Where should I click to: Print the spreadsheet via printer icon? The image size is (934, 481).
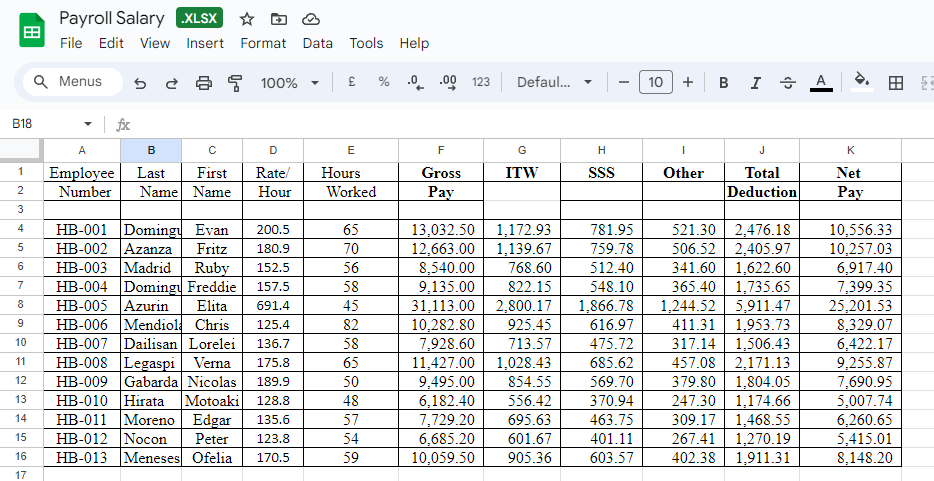pos(204,83)
